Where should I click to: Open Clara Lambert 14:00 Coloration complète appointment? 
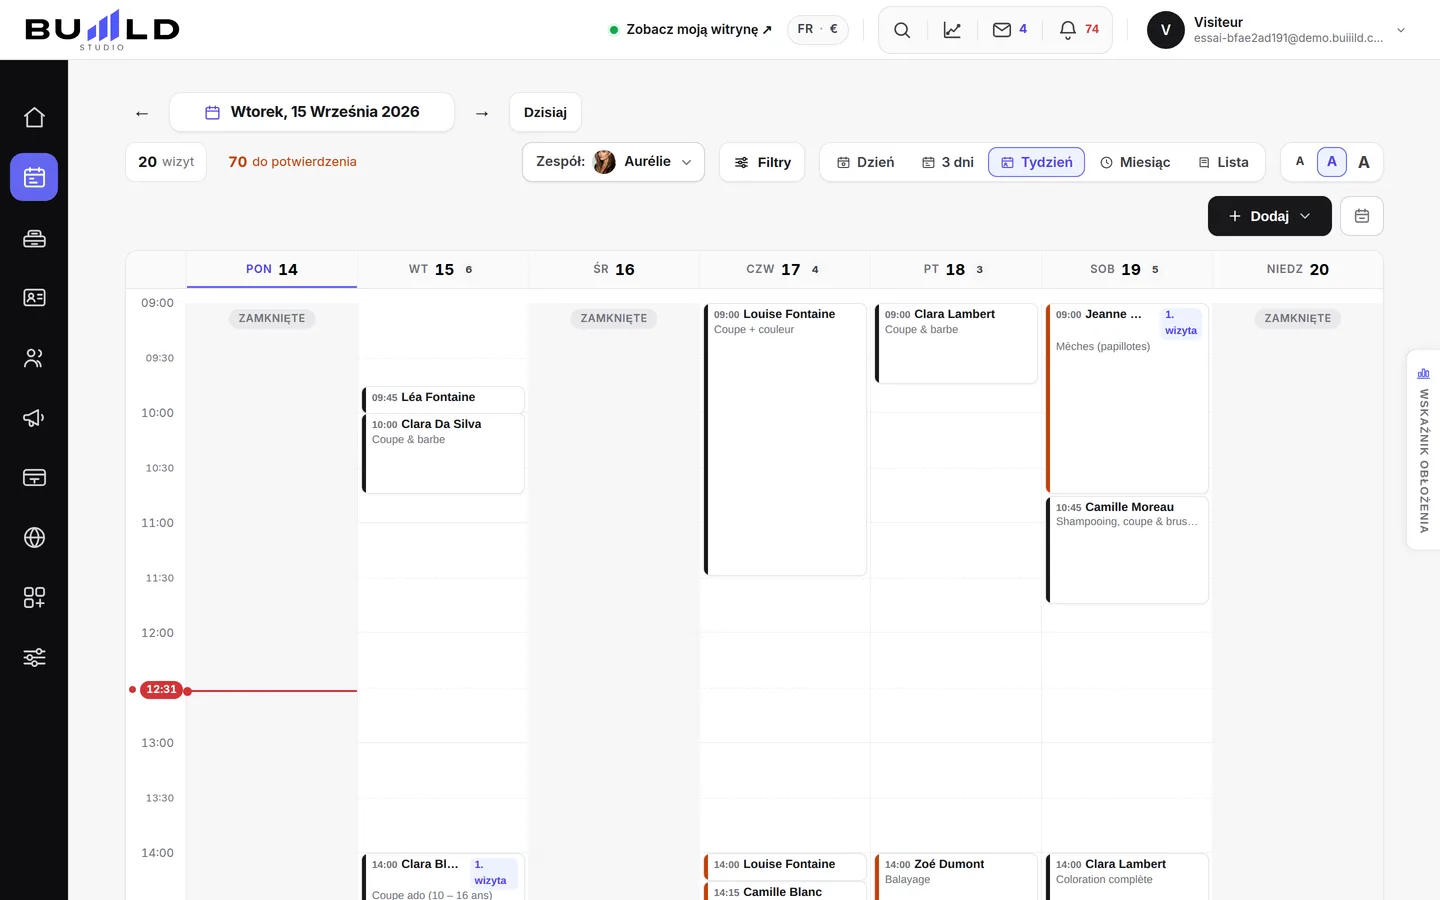(x=1127, y=877)
